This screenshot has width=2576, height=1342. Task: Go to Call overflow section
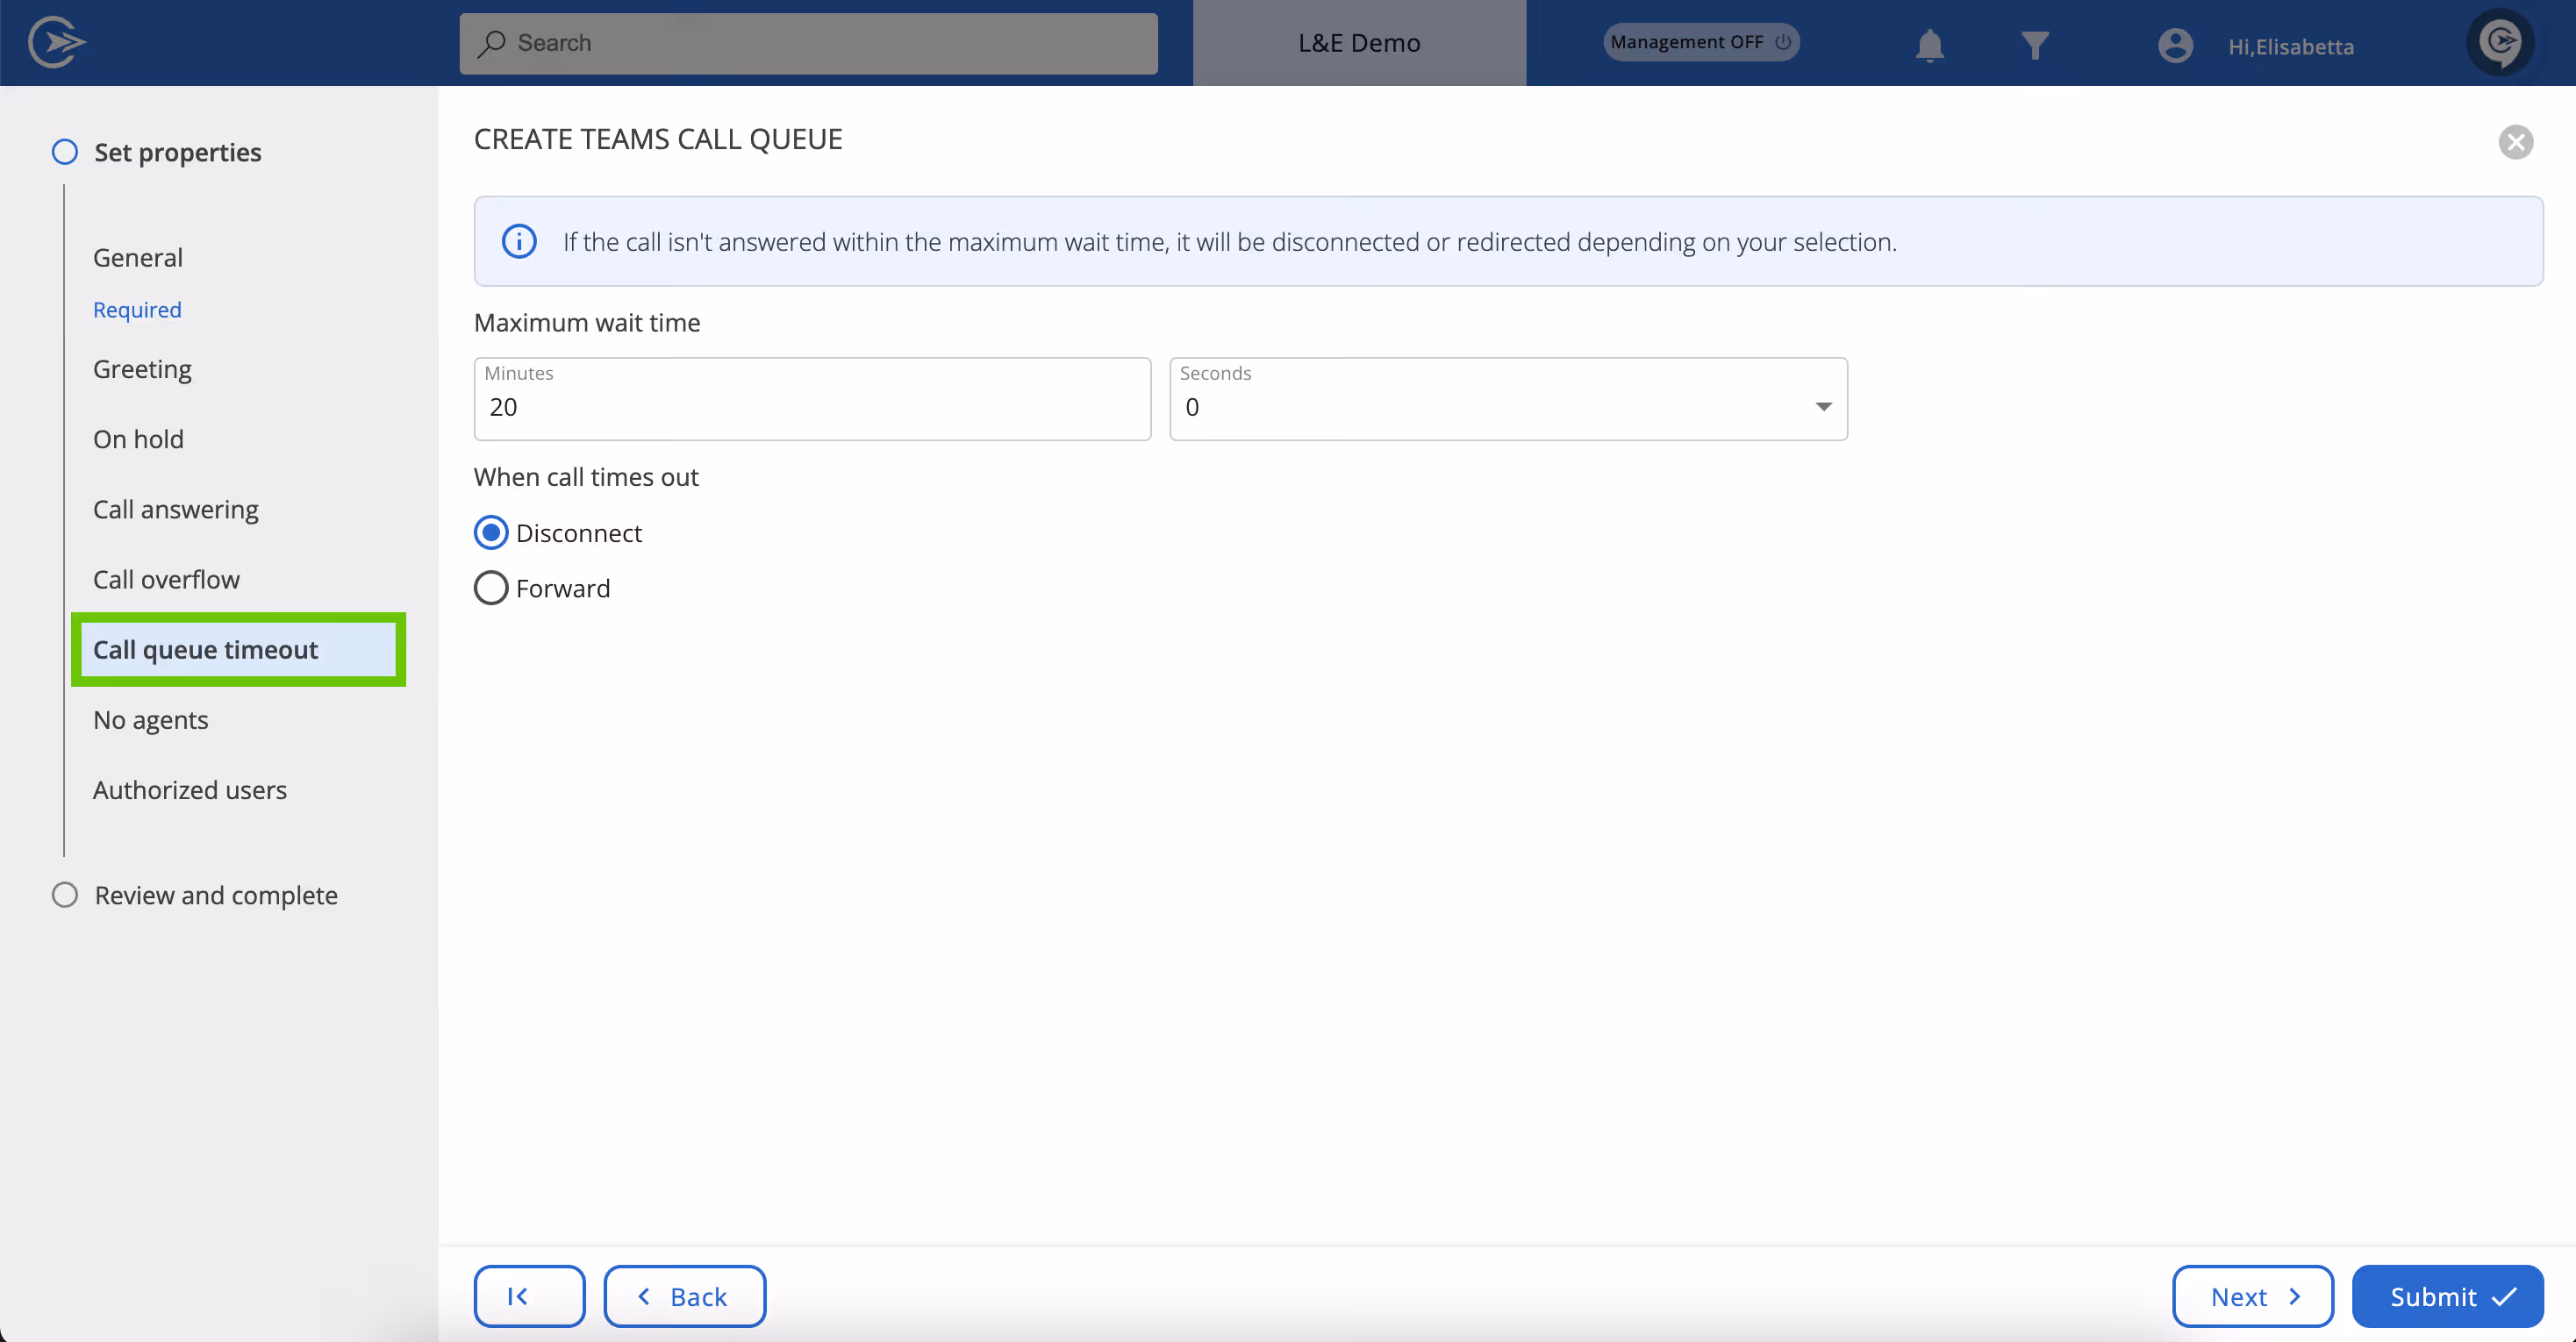click(x=166, y=580)
